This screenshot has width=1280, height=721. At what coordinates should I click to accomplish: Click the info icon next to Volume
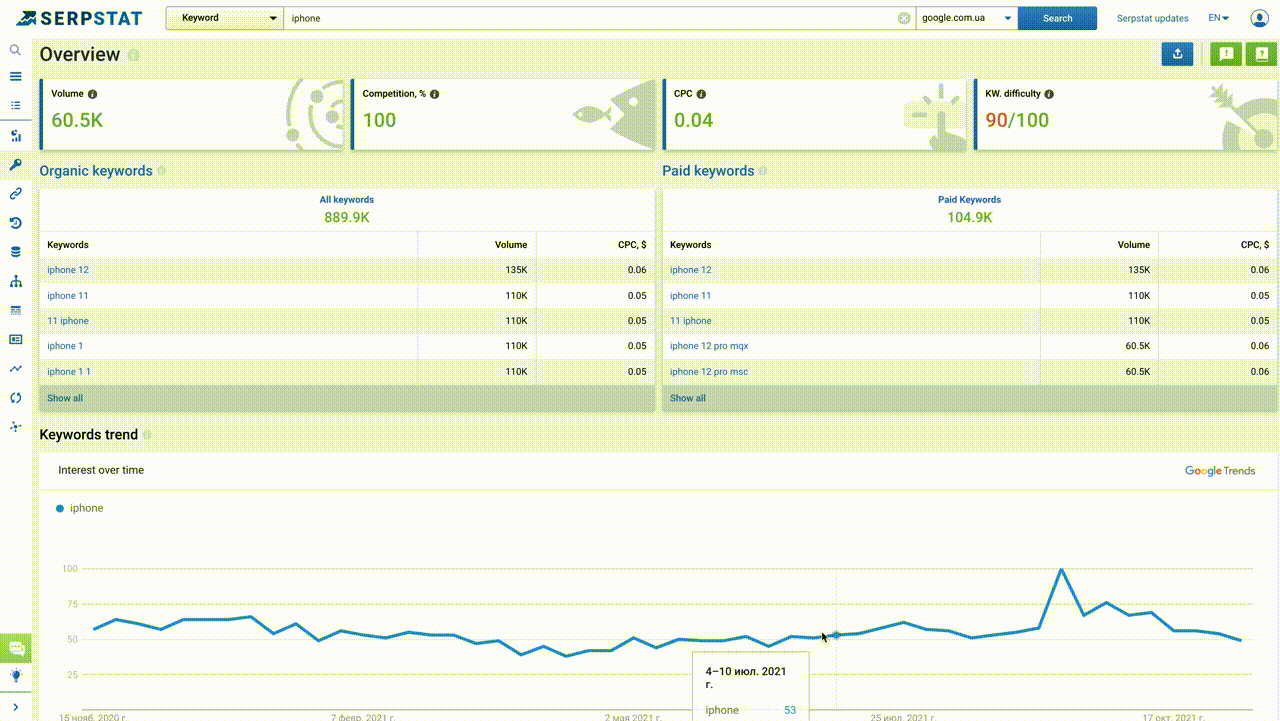pyautogui.click(x=93, y=94)
